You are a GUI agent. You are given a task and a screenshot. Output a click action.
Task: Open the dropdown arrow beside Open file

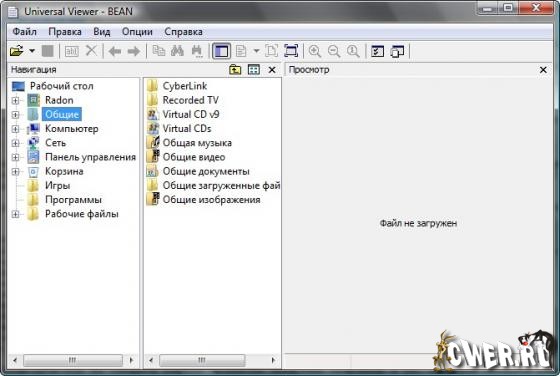click(x=32, y=51)
